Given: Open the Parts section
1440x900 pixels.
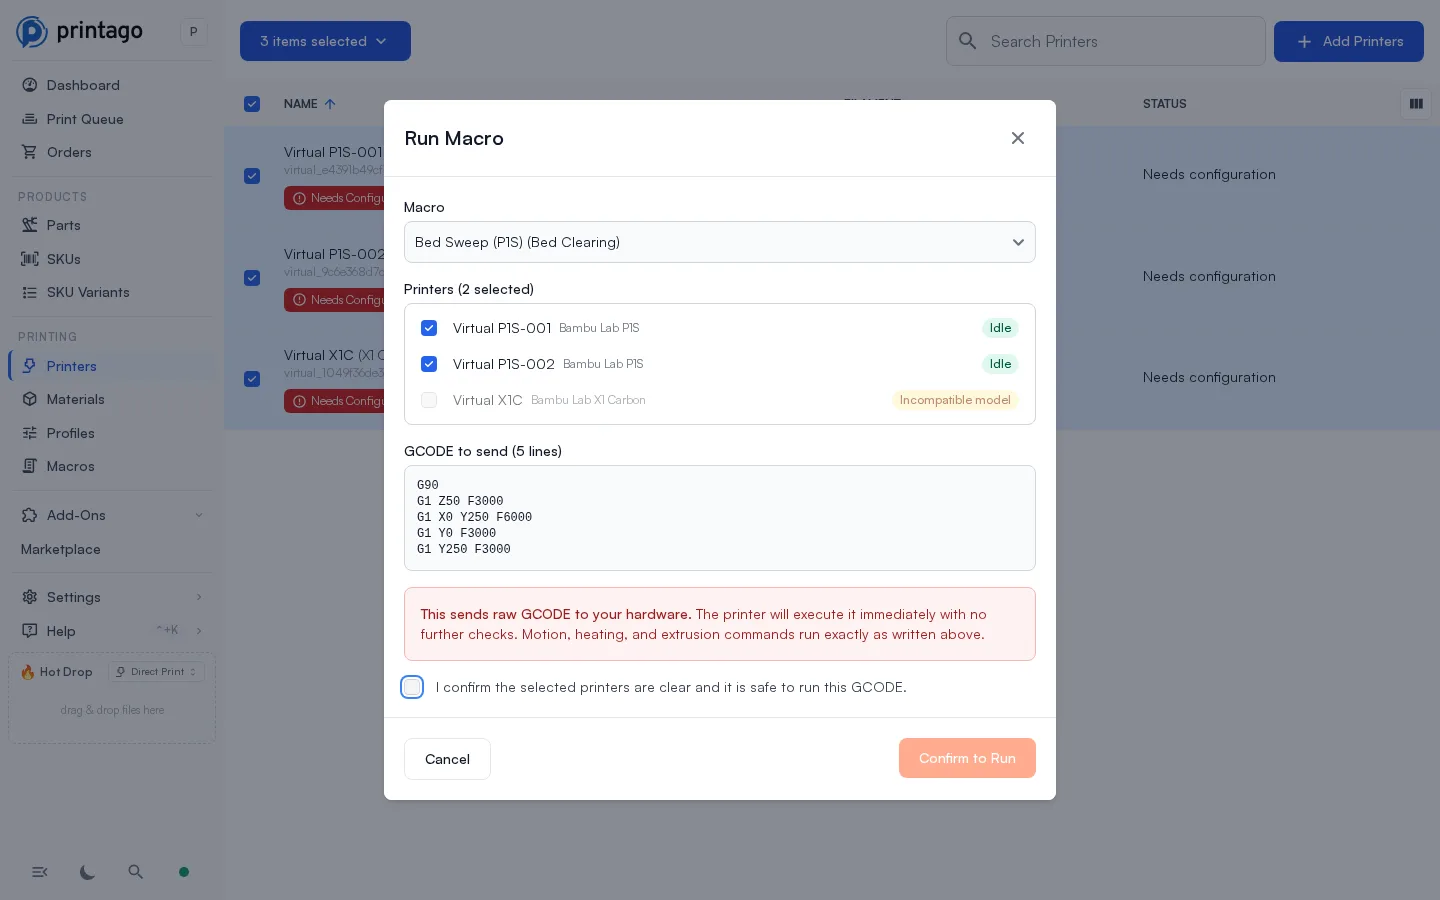Looking at the screenshot, I should click(x=63, y=225).
